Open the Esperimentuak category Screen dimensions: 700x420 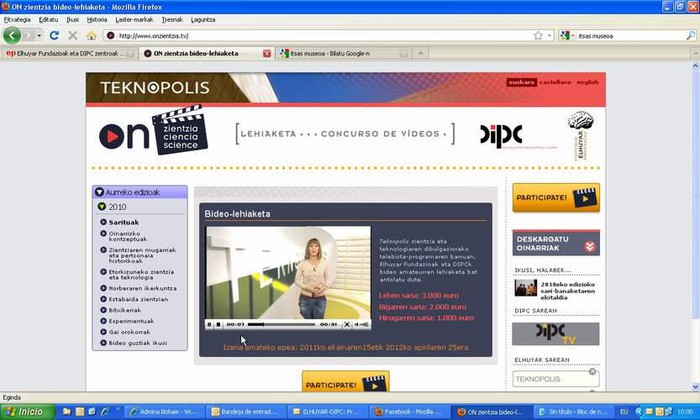point(131,321)
